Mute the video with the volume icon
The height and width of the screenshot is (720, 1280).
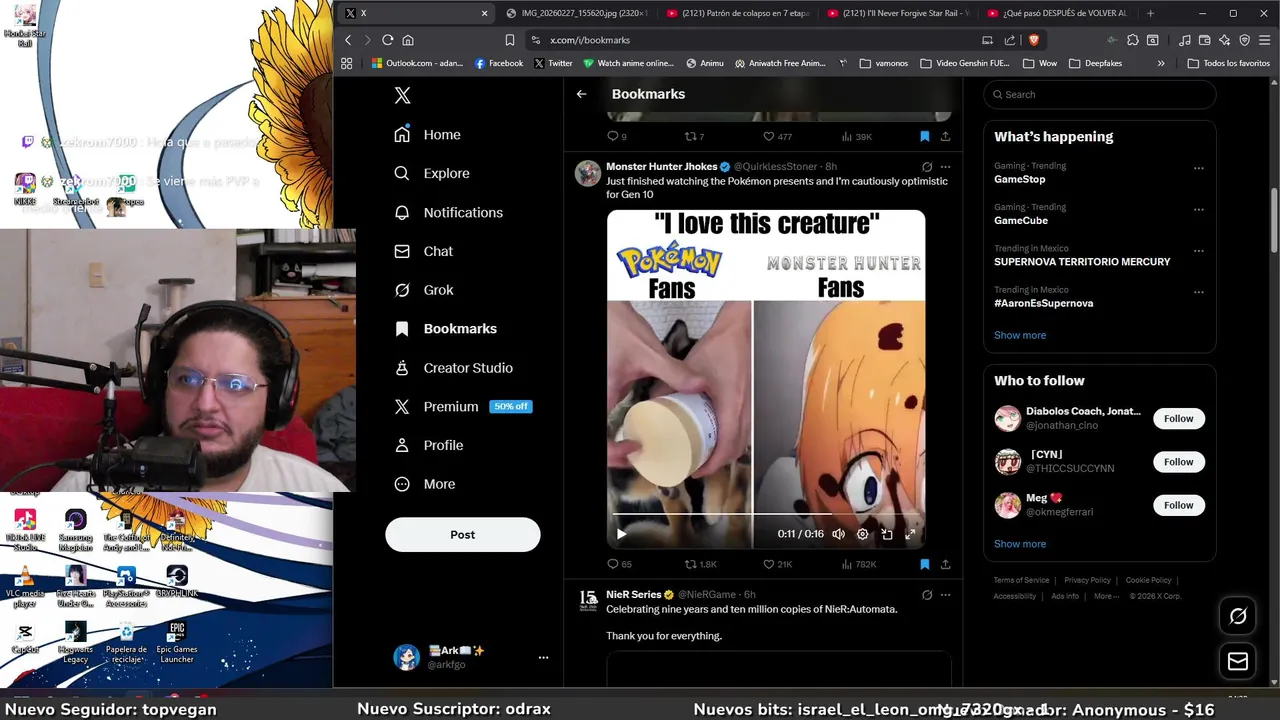[838, 534]
